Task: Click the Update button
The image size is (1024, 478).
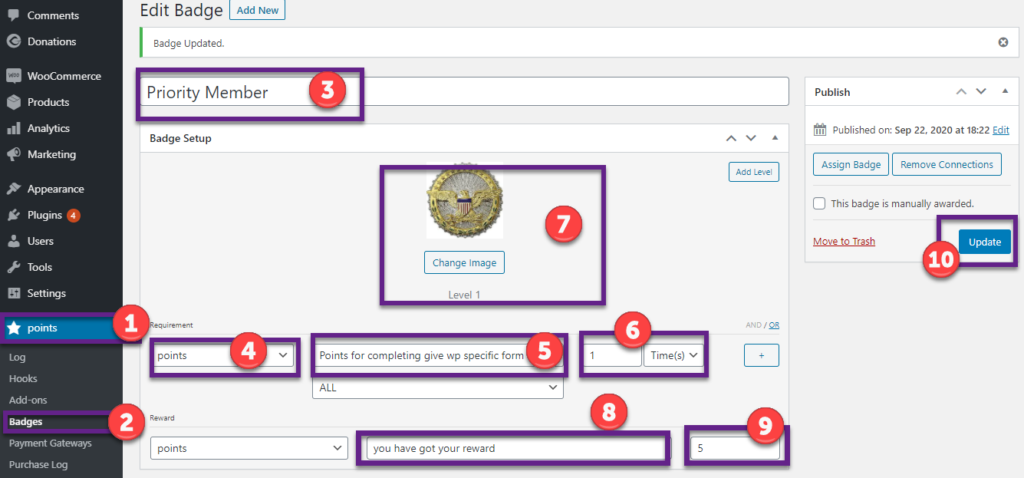Action: (984, 242)
